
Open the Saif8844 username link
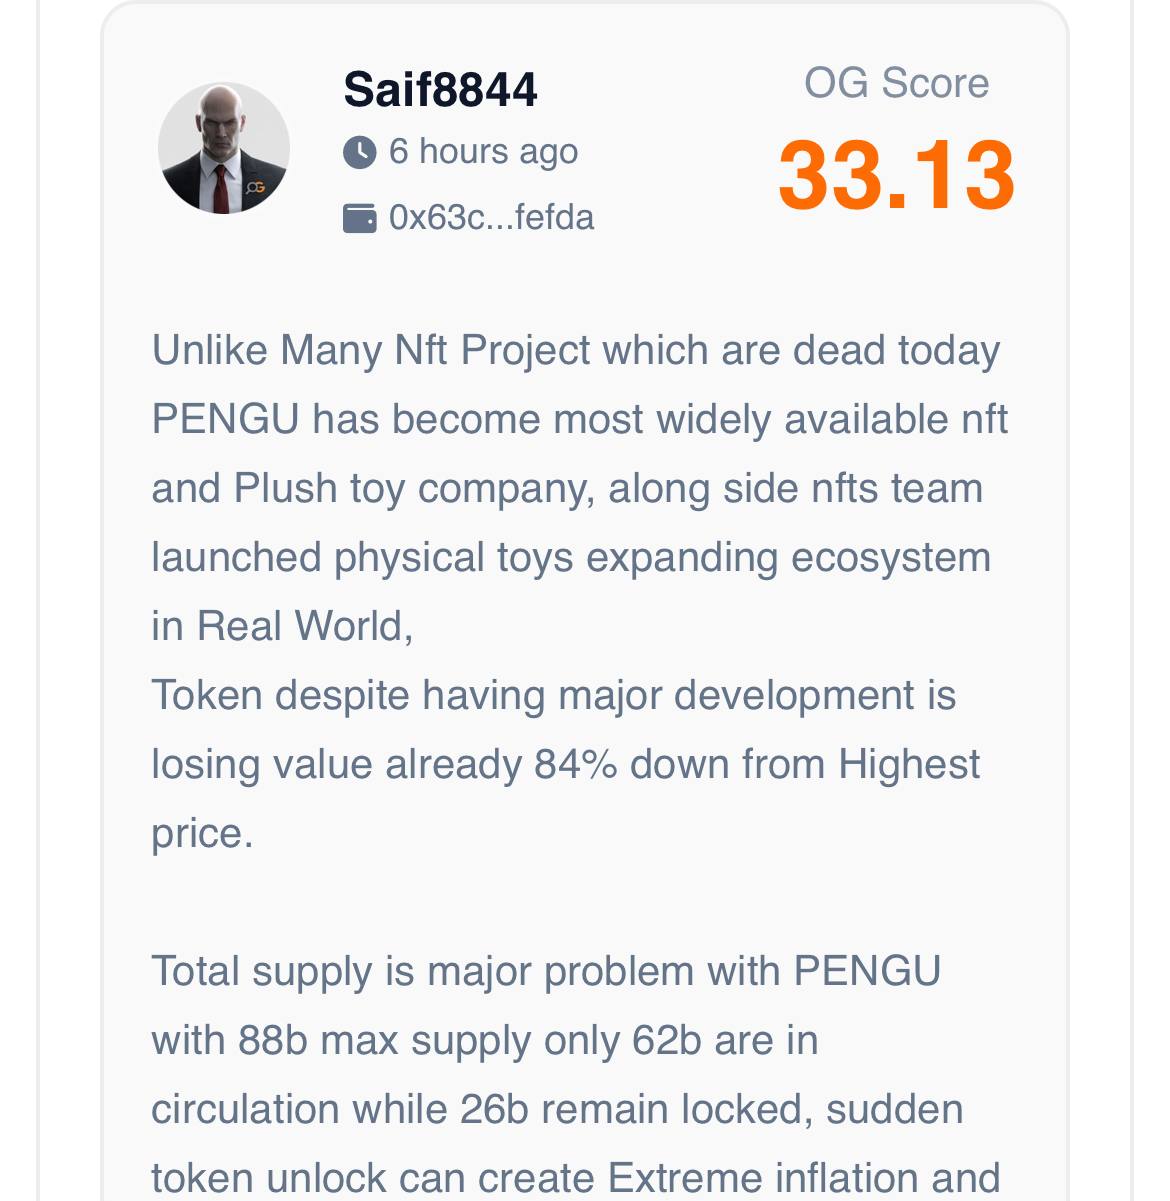(x=440, y=90)
